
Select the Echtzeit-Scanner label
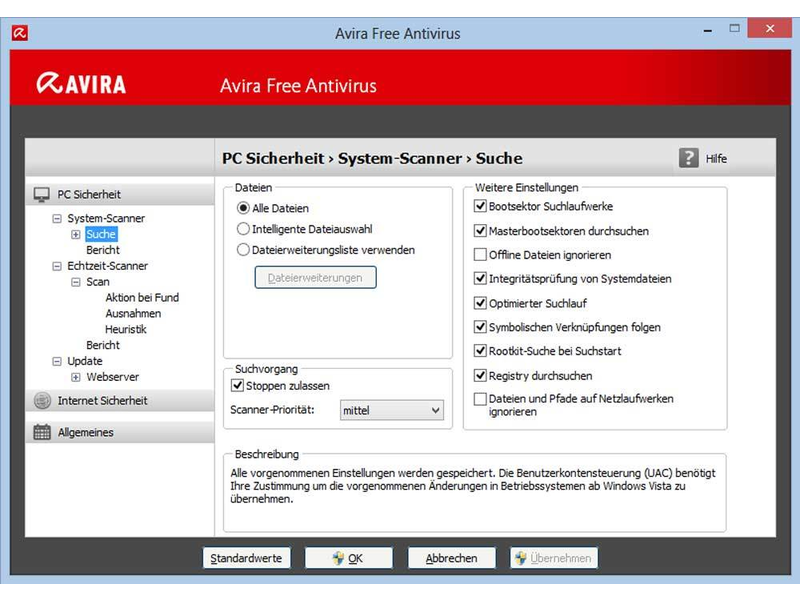[x=107, y=266]
